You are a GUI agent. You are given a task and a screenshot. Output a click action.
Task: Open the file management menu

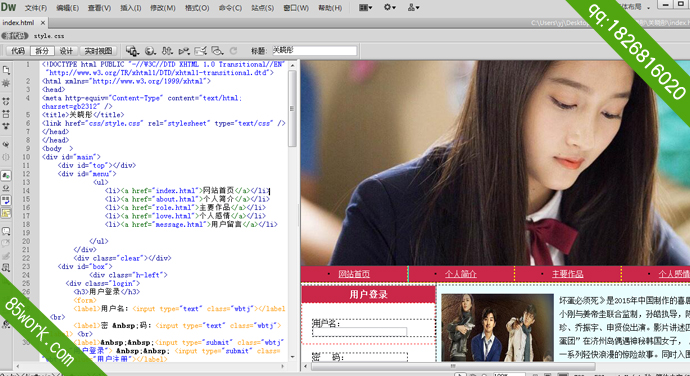pyautogui.click(x=167, y=51)
